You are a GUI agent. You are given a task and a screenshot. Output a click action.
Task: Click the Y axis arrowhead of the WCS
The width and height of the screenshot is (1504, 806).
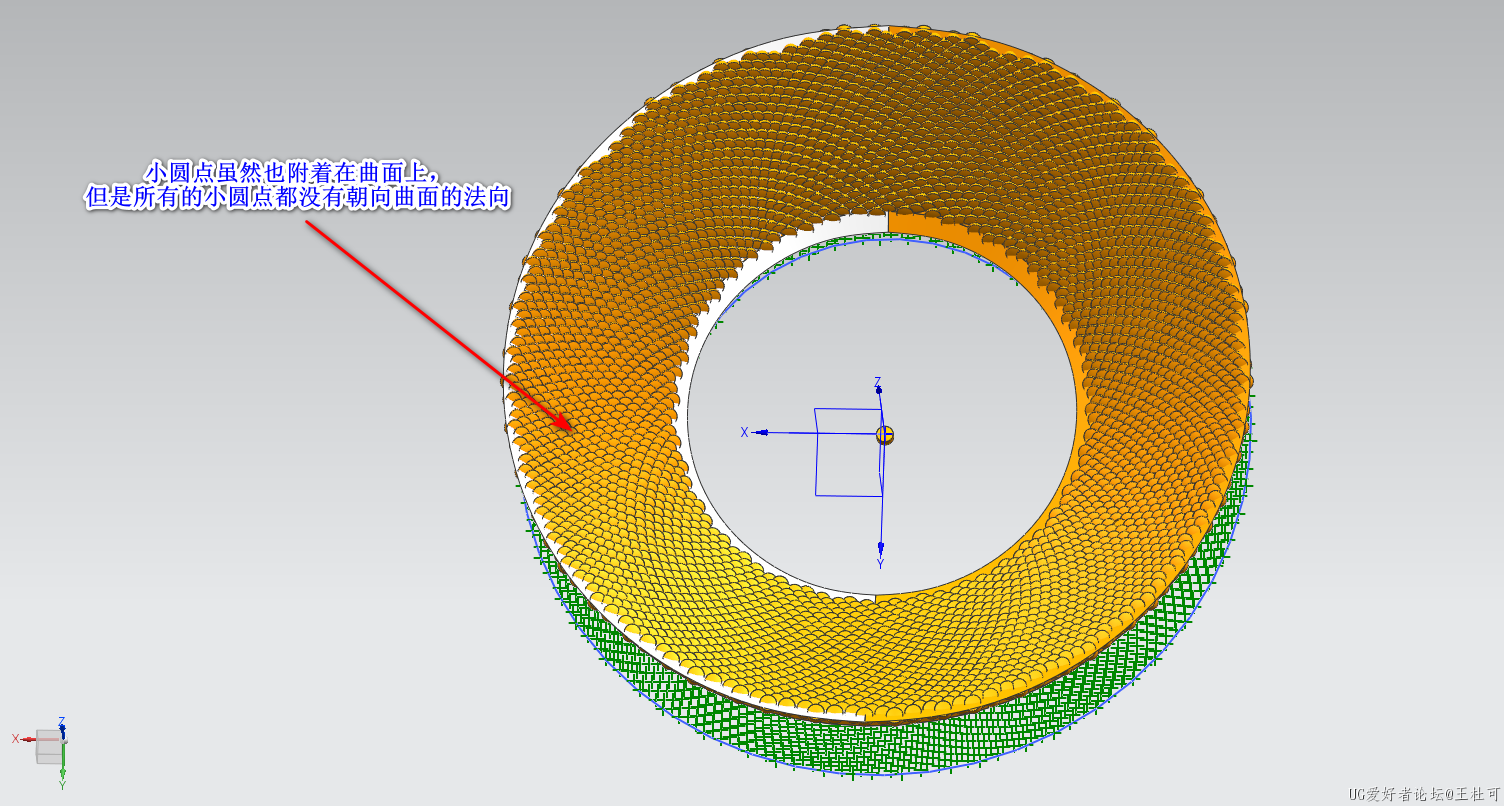881,548
